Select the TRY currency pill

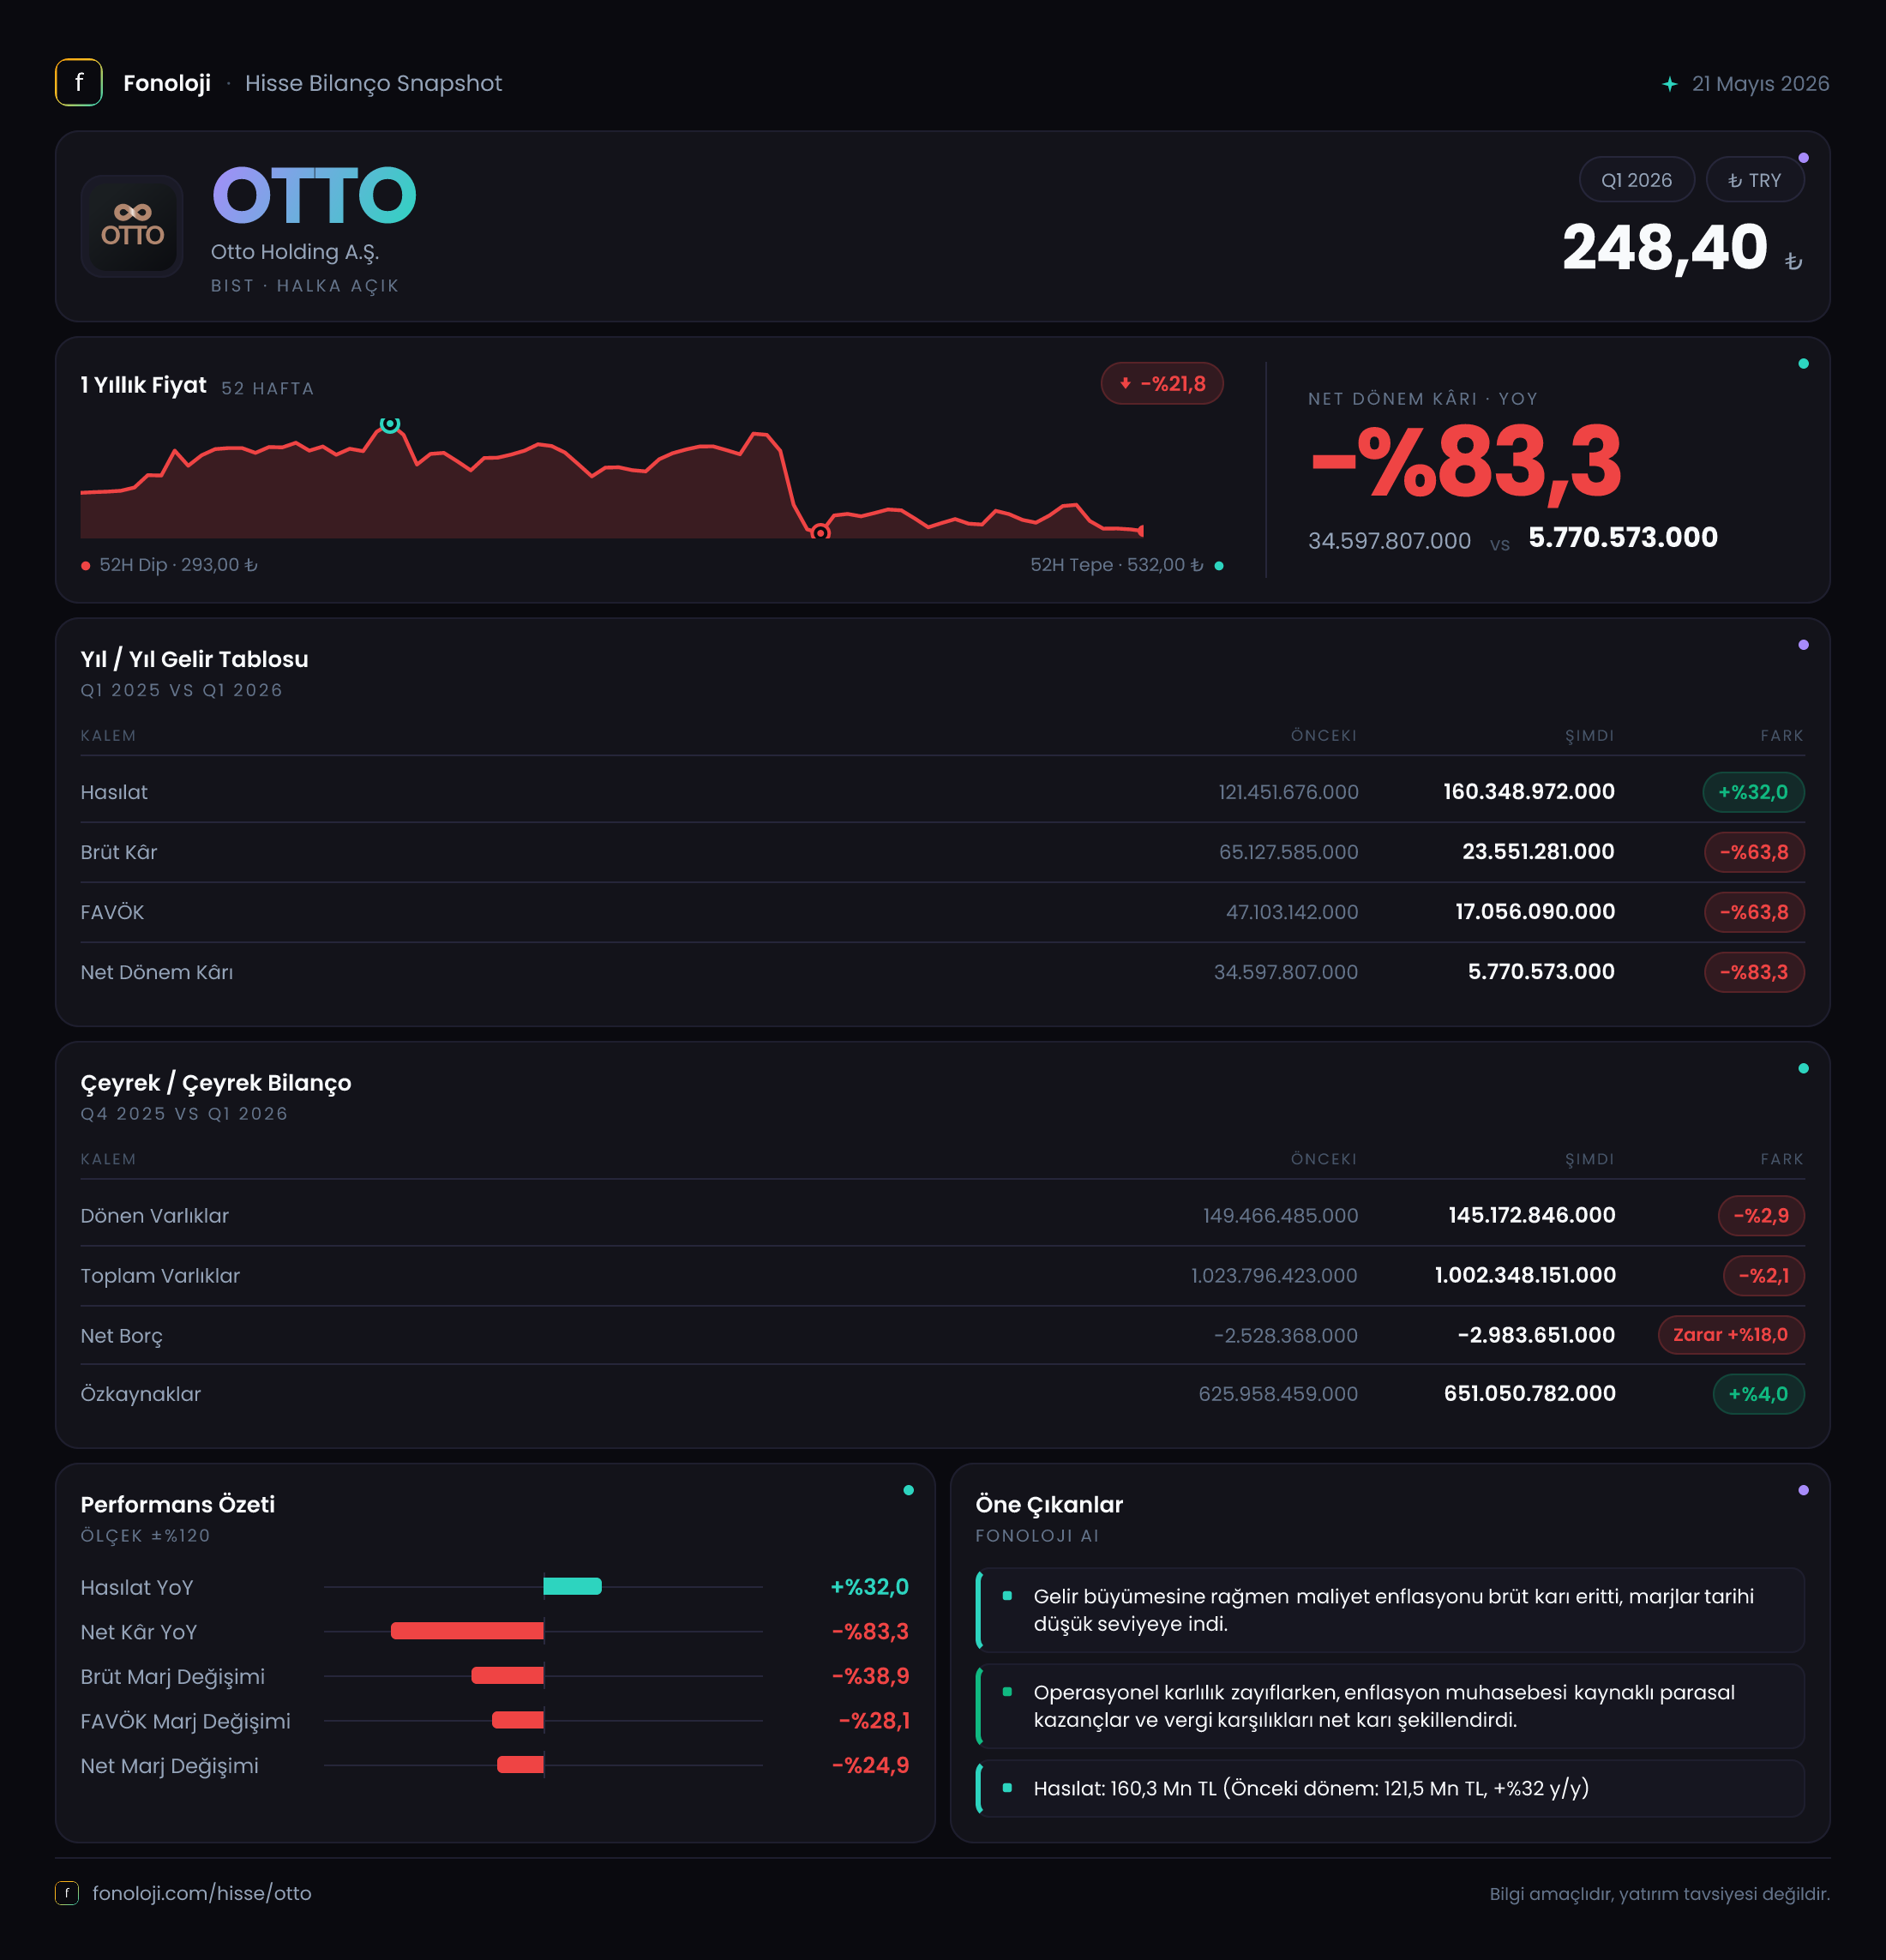click(1755, 180)
